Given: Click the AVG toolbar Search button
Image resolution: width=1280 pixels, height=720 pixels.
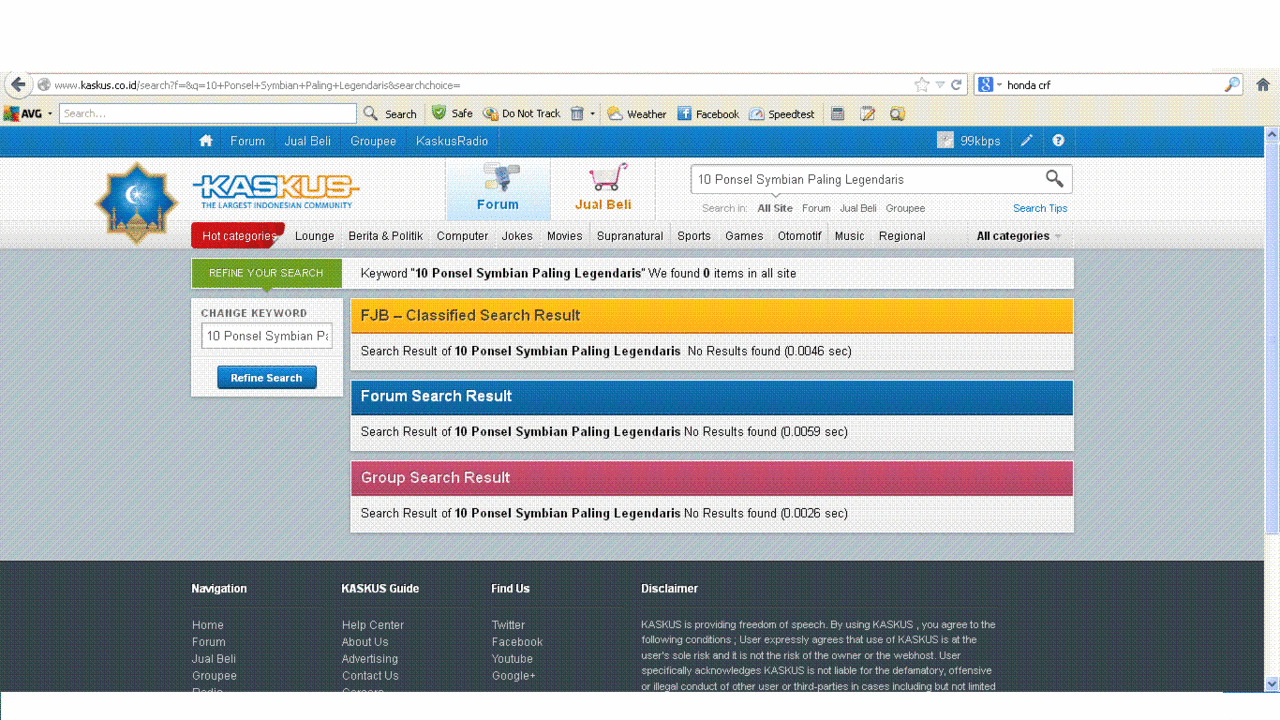Looking at the screenshot, I should coord(390,114).
